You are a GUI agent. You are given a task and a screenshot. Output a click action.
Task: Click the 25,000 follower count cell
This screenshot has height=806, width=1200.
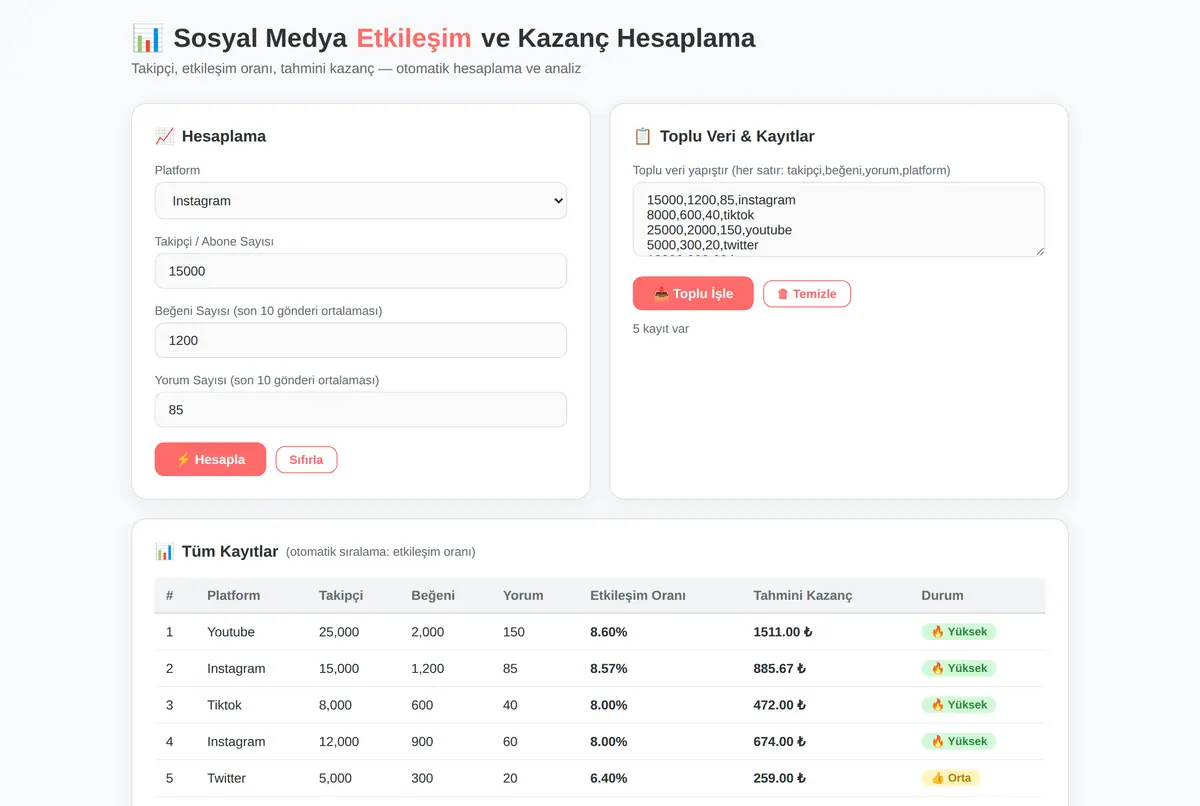(339, 632)
